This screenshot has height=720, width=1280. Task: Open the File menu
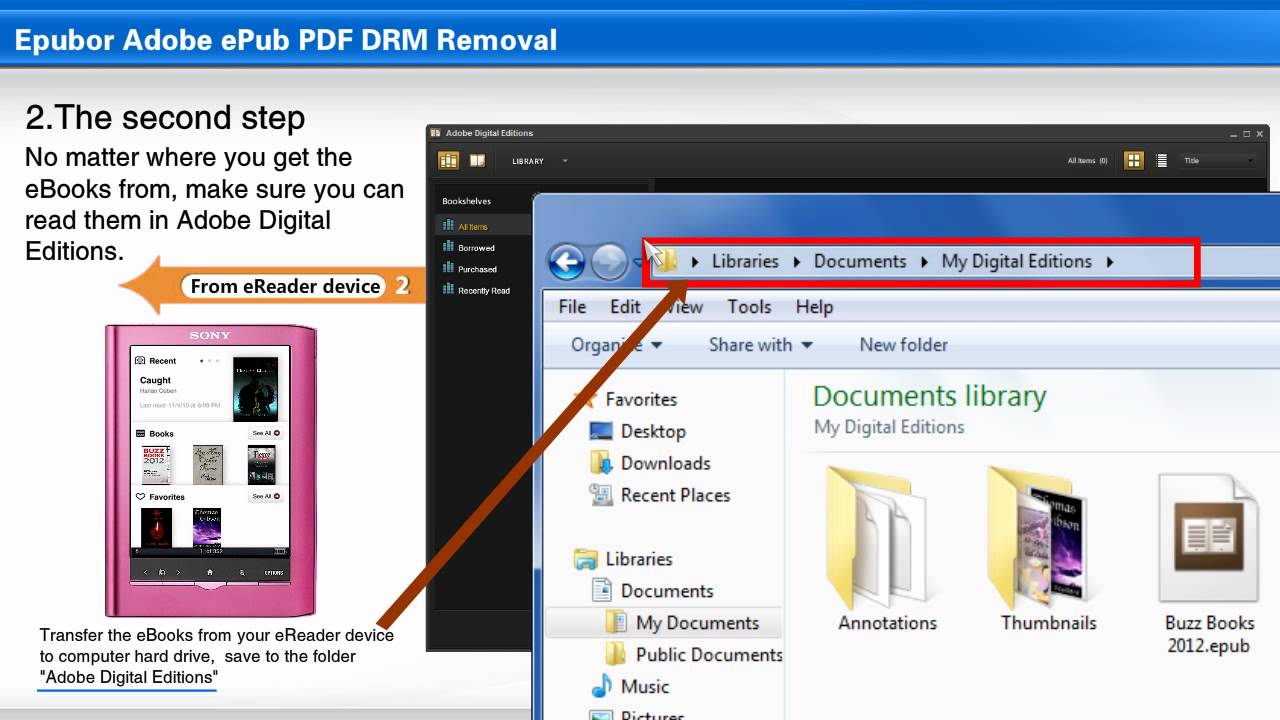click(572, 307)
